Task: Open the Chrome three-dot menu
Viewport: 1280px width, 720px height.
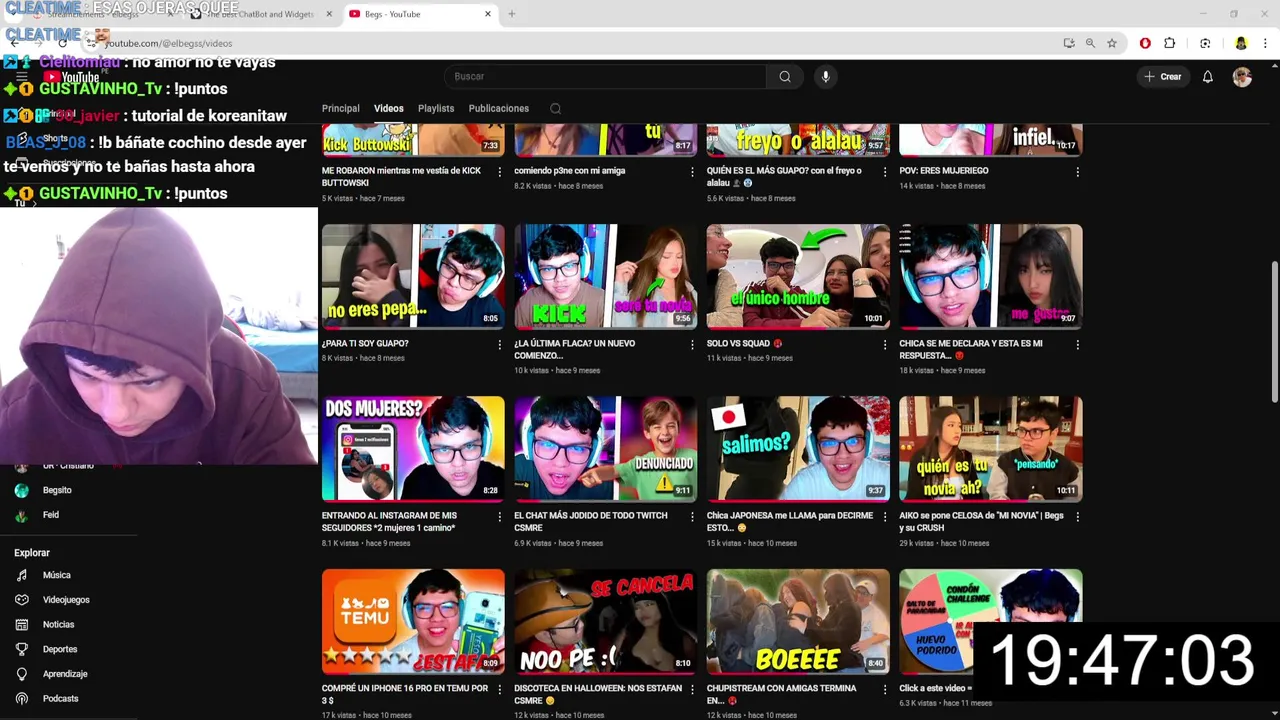Action: (1266, 43)
